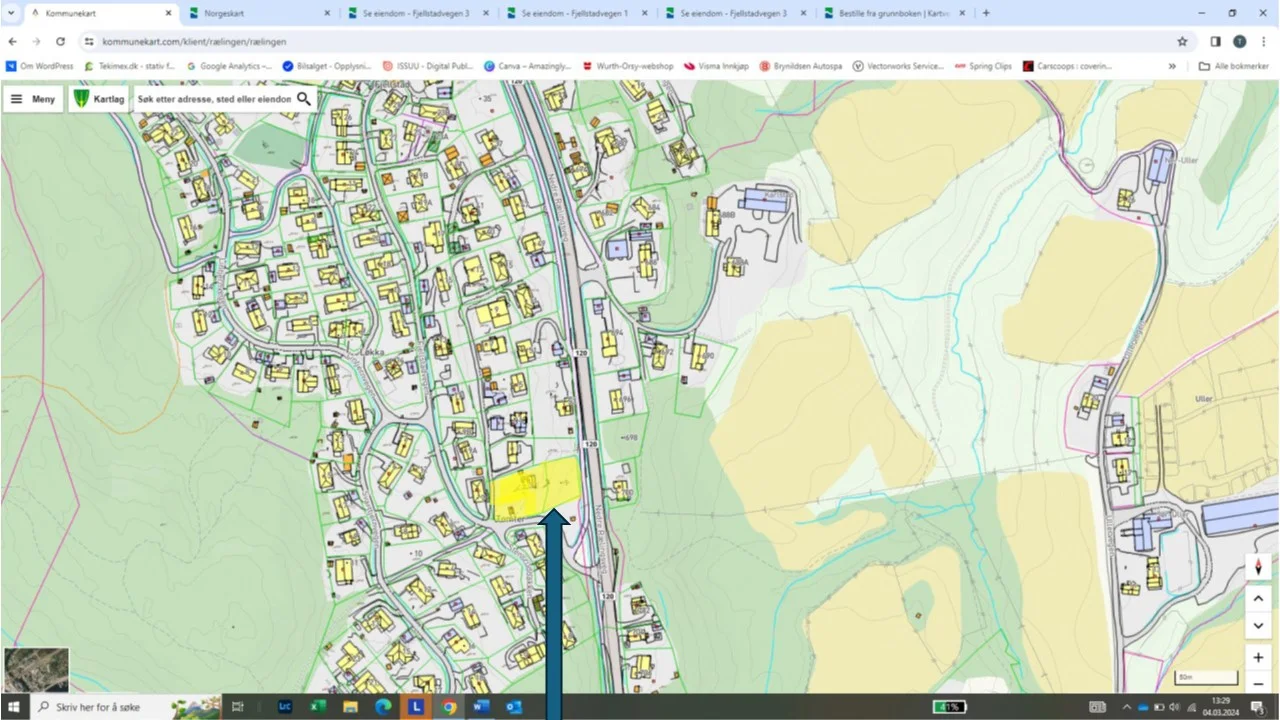Image resolution: width=1280 pixels, height=720 pixels.
Task: Open the Canva bookmark
Action: pyautogui.click(x=527, y=66)
